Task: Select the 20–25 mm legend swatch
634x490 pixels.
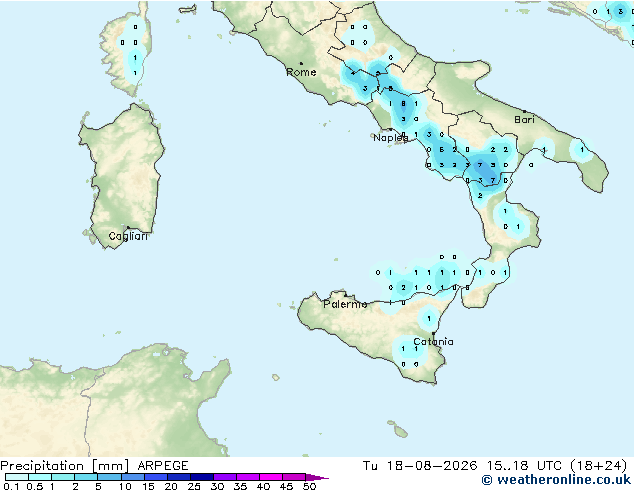Action: pyautogui.click(x=179, y=477)
